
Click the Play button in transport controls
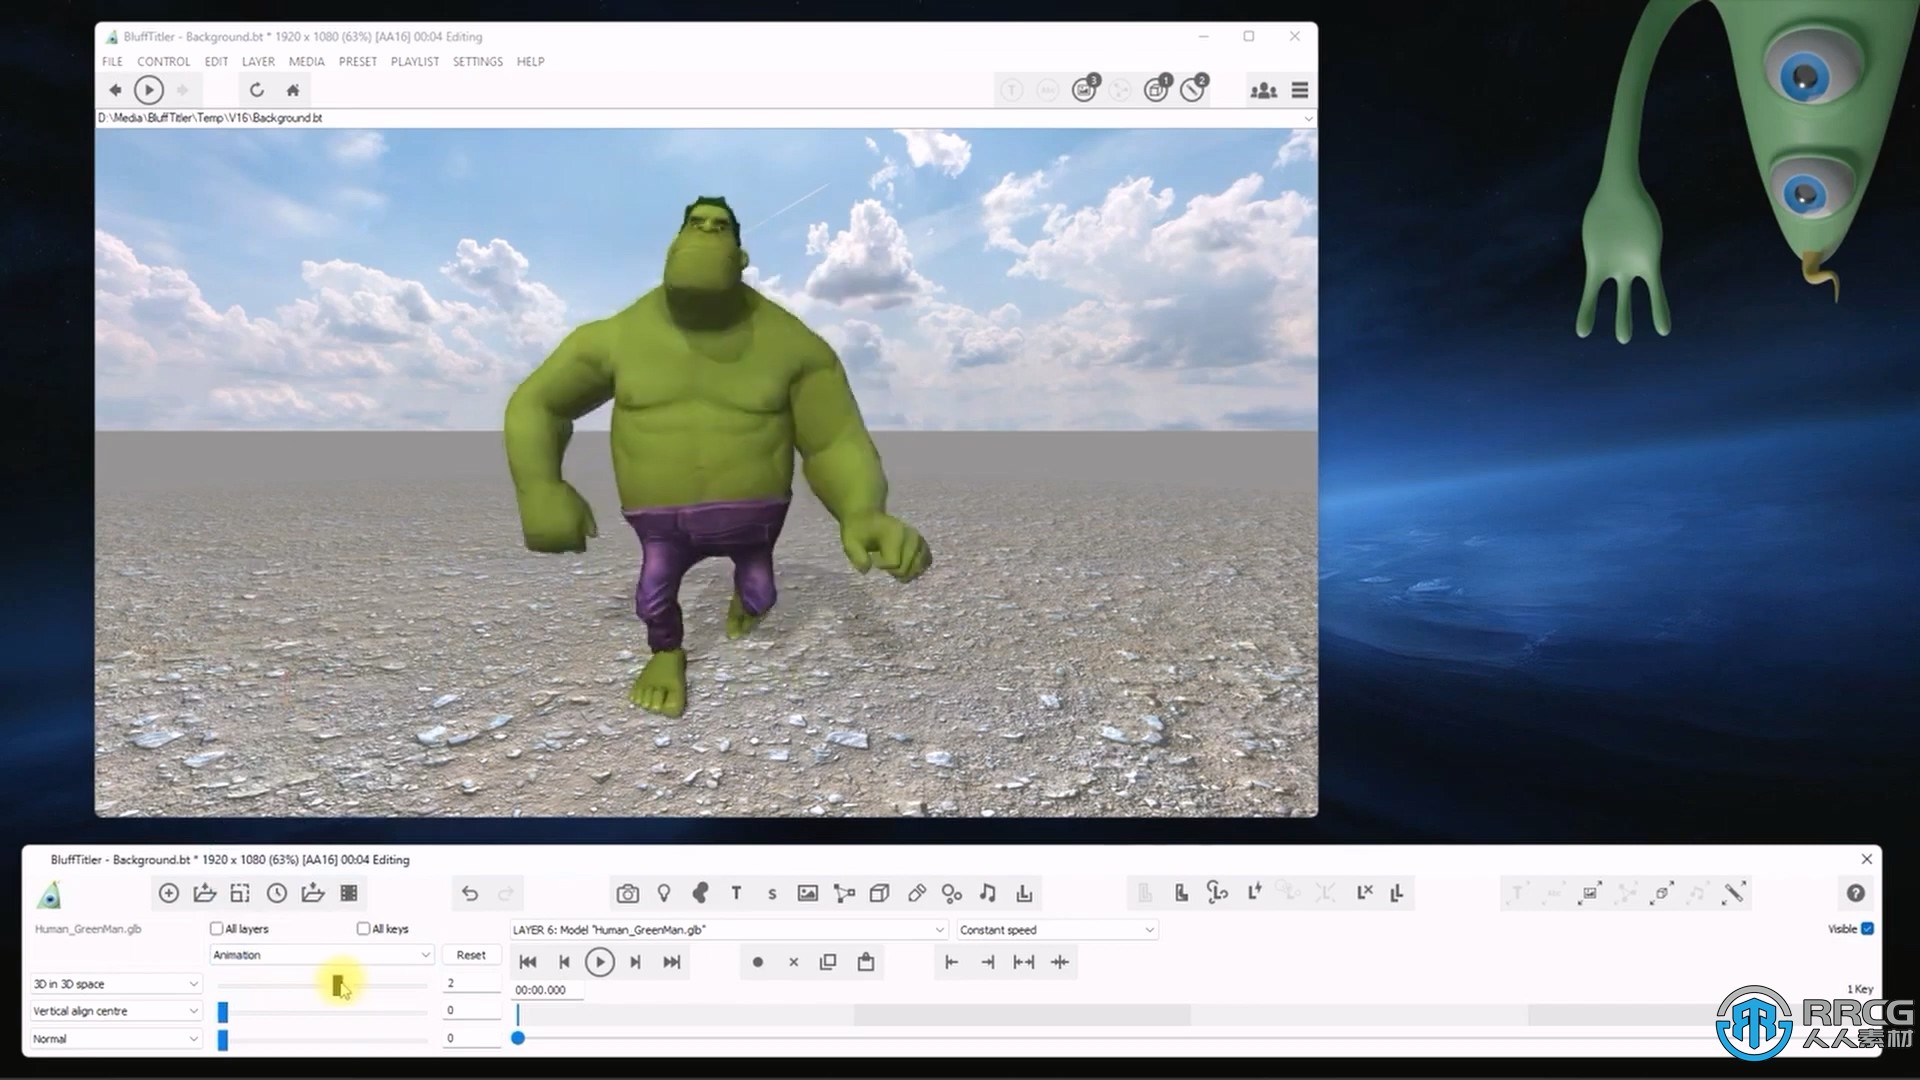click(x=599, y=961)
